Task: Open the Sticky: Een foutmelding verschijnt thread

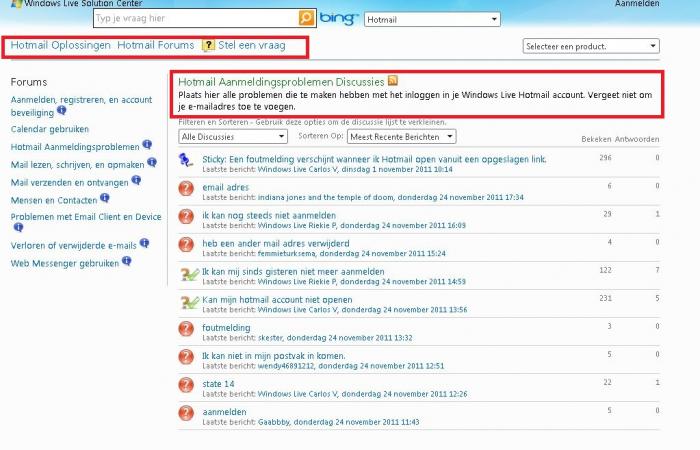Action: click(x=374, y=159)
